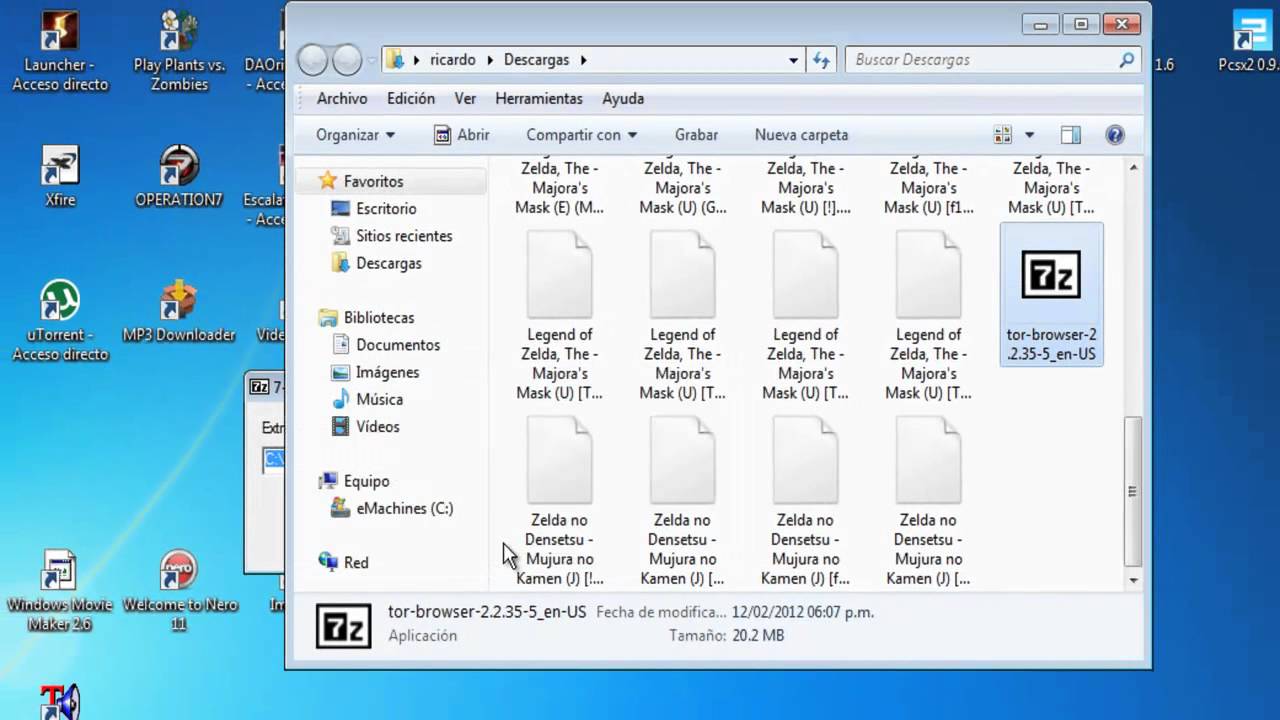Expand the Descargas breadcrumb arrow
The image size is (1280, 720).
click(583, 60)
